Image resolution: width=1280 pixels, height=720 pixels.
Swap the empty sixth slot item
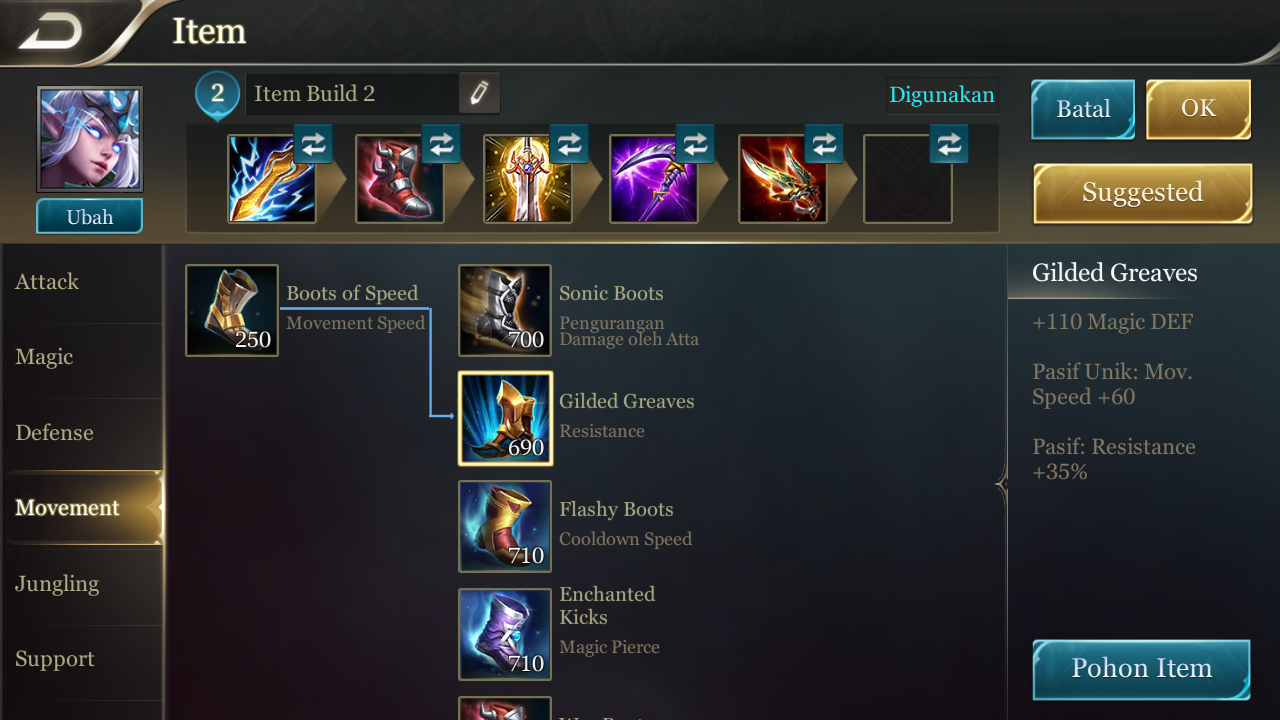click(x=949, y=145)
